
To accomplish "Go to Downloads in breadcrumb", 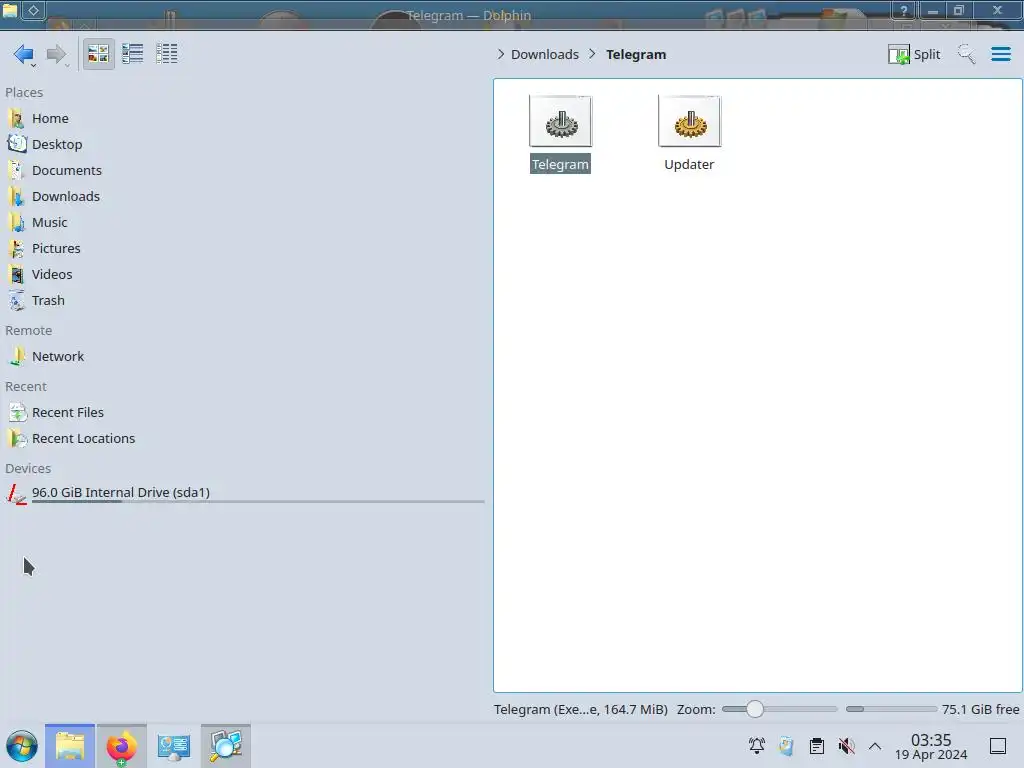I will coord(545,54).
